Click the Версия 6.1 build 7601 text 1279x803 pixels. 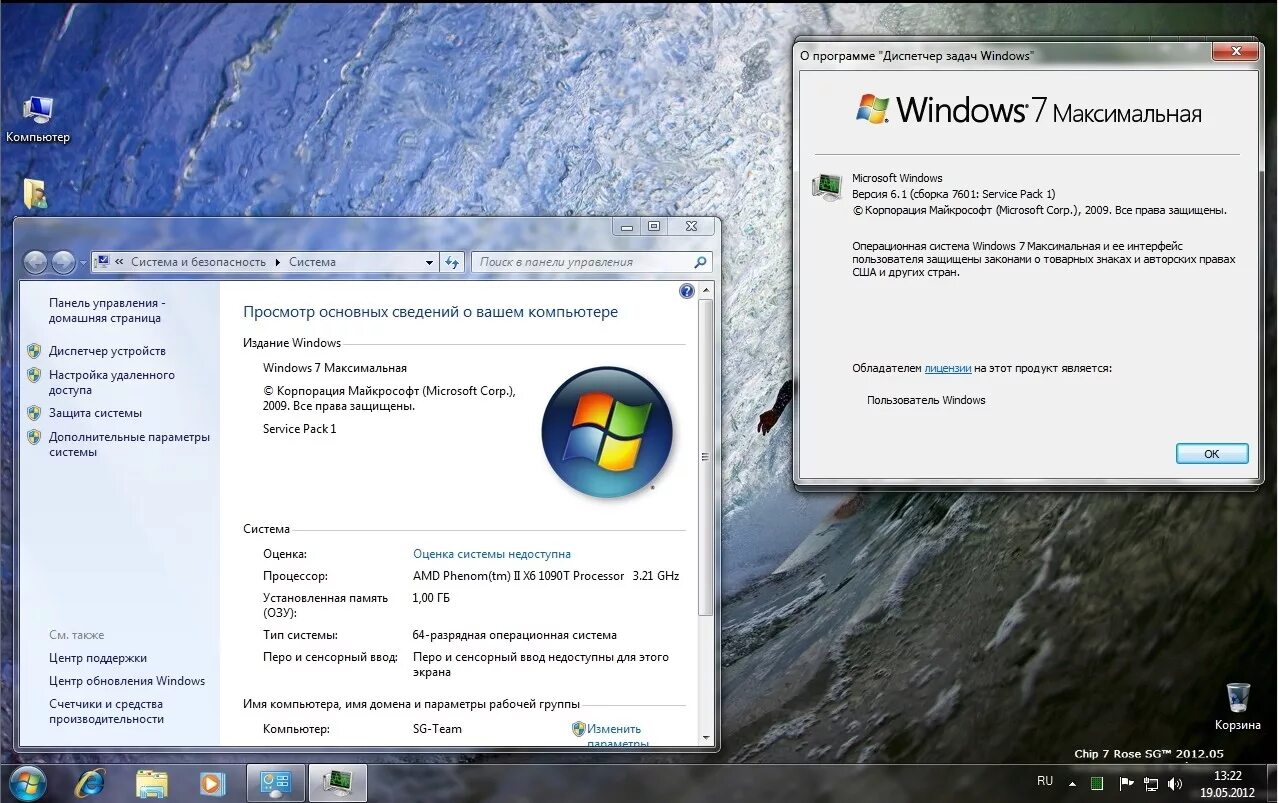point(953,194)
